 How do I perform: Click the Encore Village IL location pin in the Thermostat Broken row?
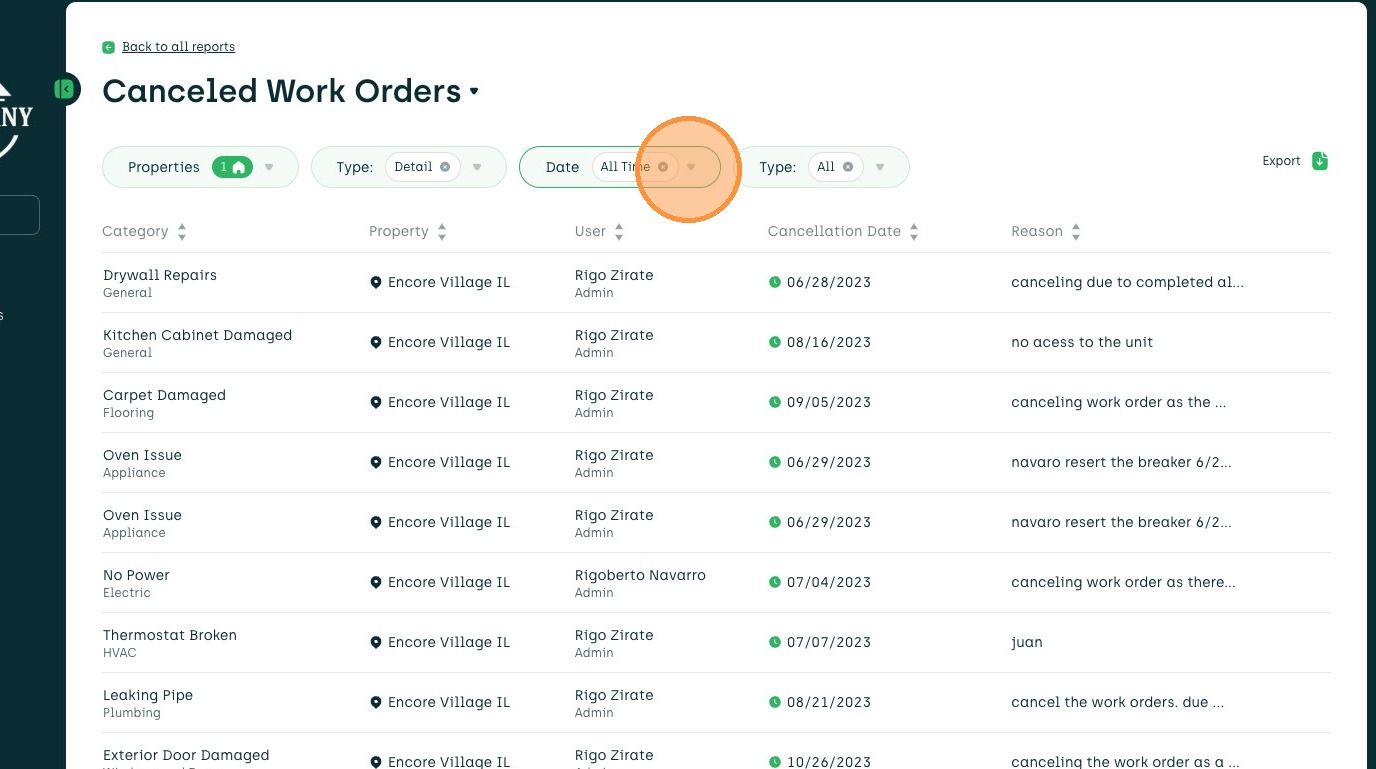376,642
